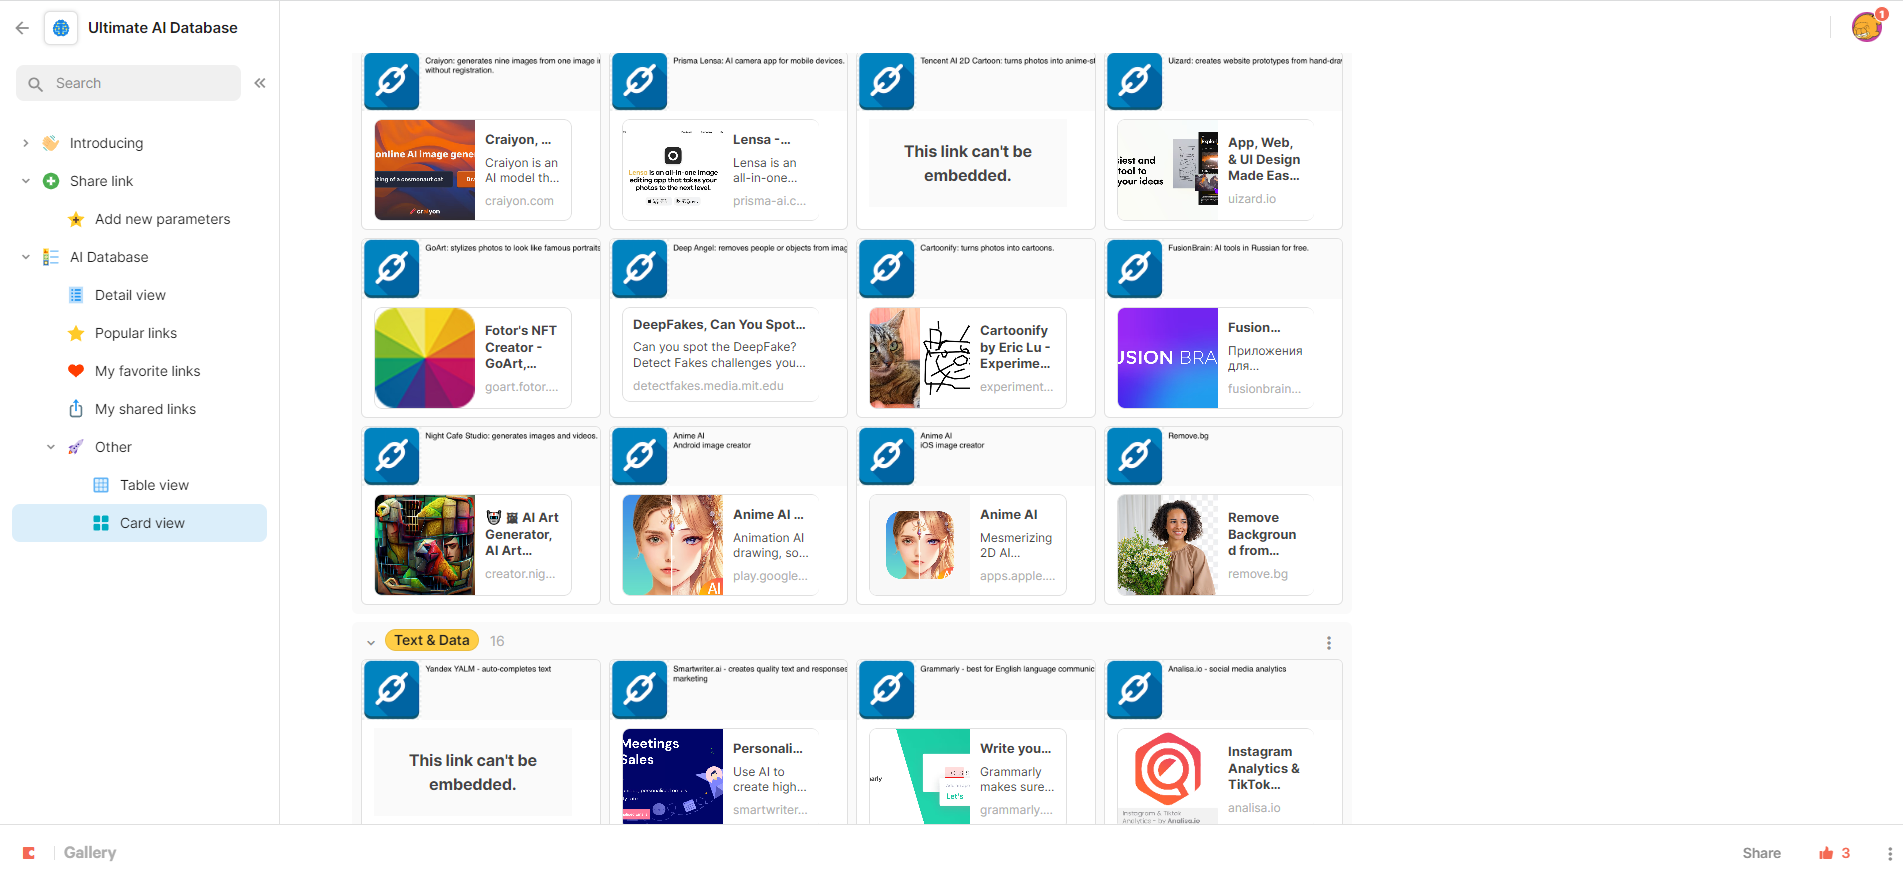
Task: Click the FusionBrain card link icon
Action: pyautogui.click(x=1135, y=268)
